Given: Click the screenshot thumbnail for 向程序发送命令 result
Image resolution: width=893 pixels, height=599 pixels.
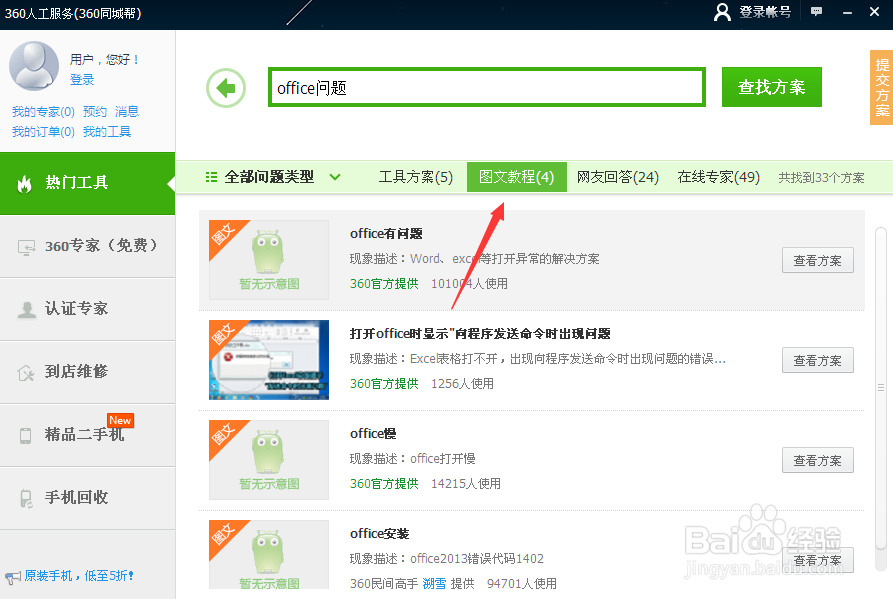Looking at the screenshot, I should pos(269,360).
